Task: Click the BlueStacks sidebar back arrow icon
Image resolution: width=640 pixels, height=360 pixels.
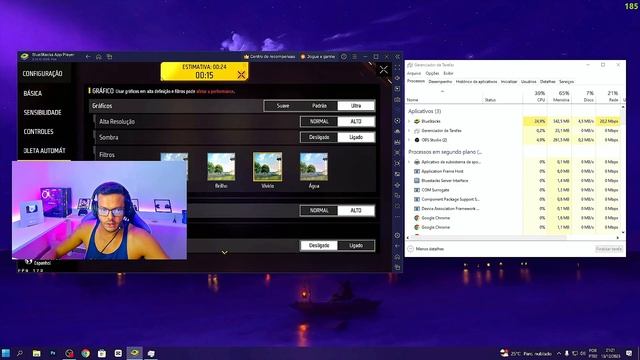Action: point(398,246)
